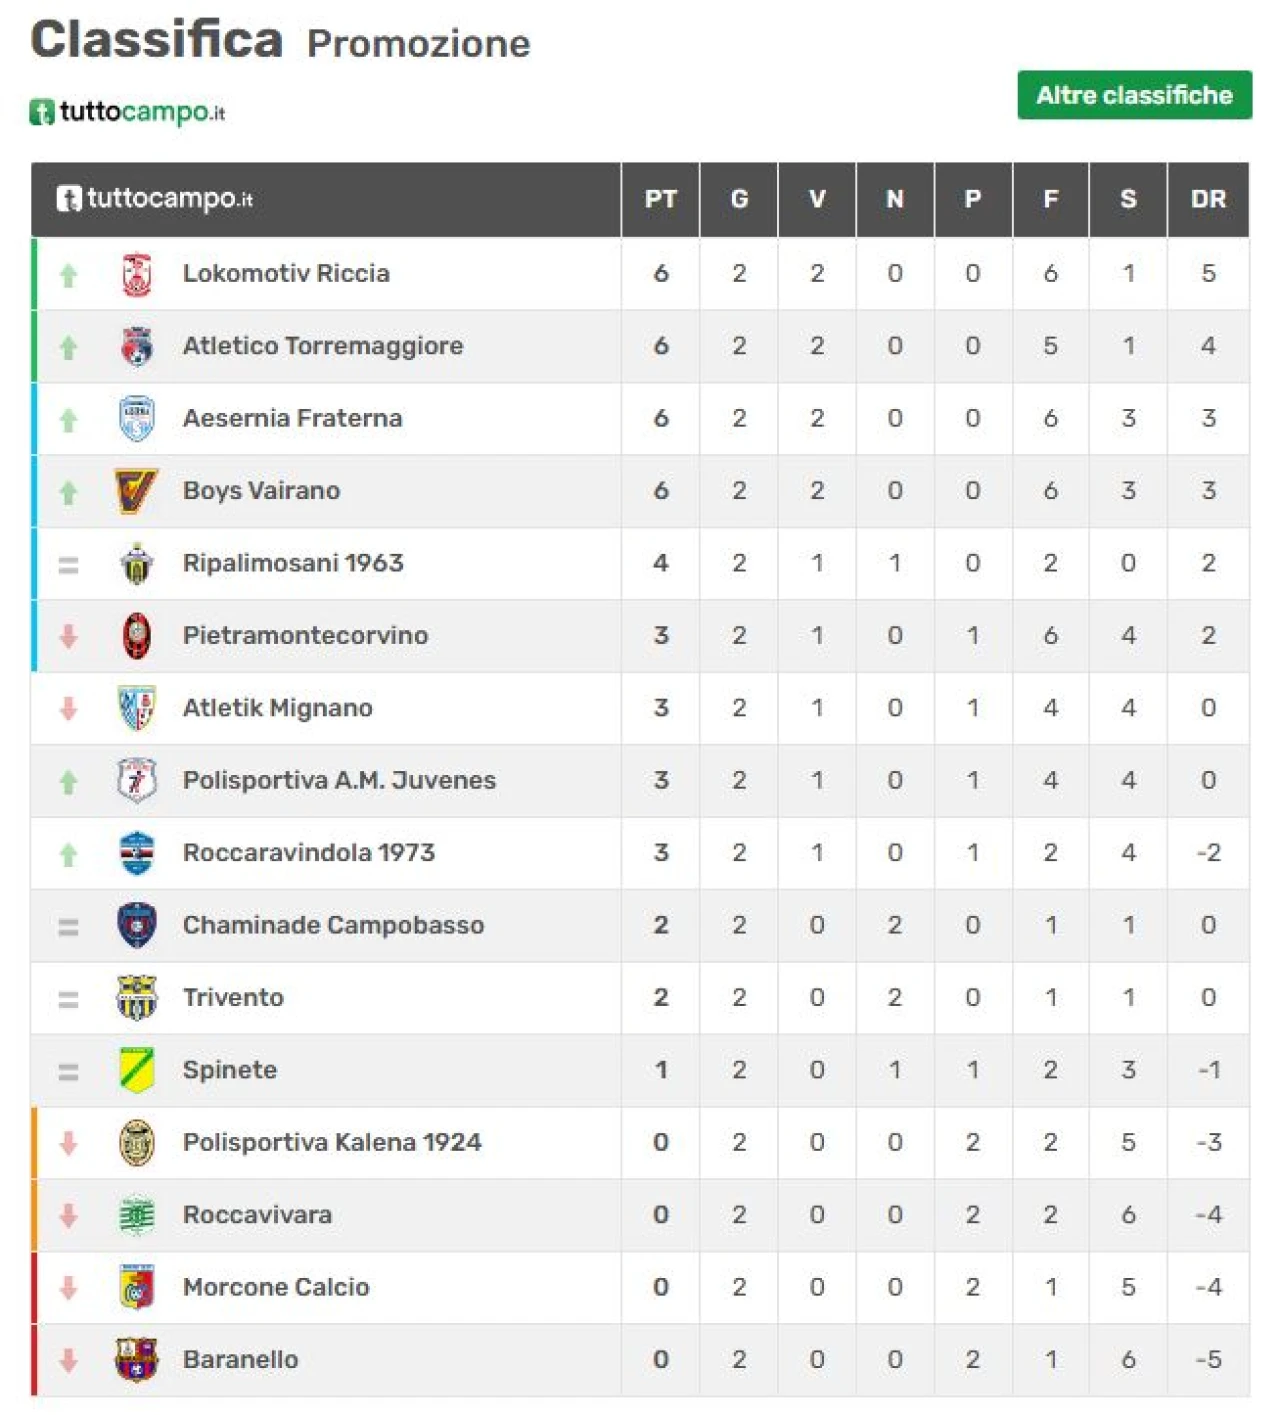1280x1415 pixels.
Task: Click the Roccaravindola 1973 team crest
Action: pos(137,853)
